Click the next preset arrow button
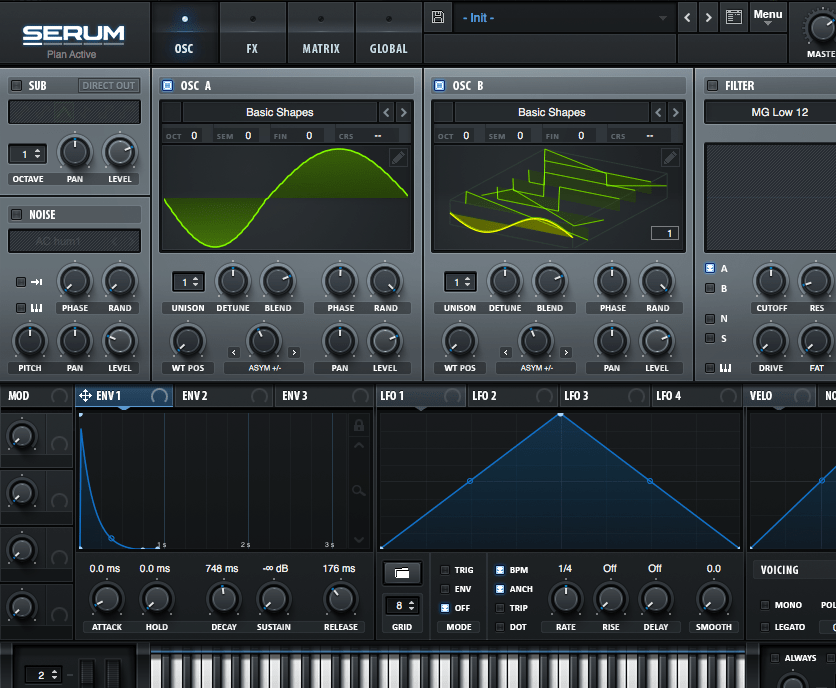Image resolution: width=836 pixels, height=688 pixels. click(x=708, y=18)
